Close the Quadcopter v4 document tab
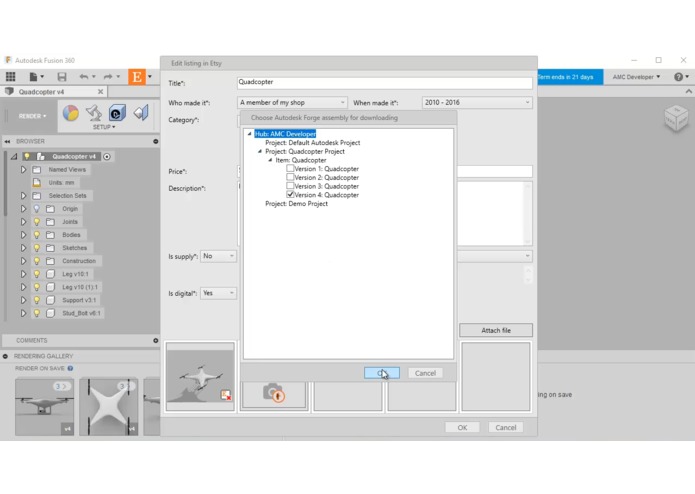The image size is (695, 494). coord(101,92)
